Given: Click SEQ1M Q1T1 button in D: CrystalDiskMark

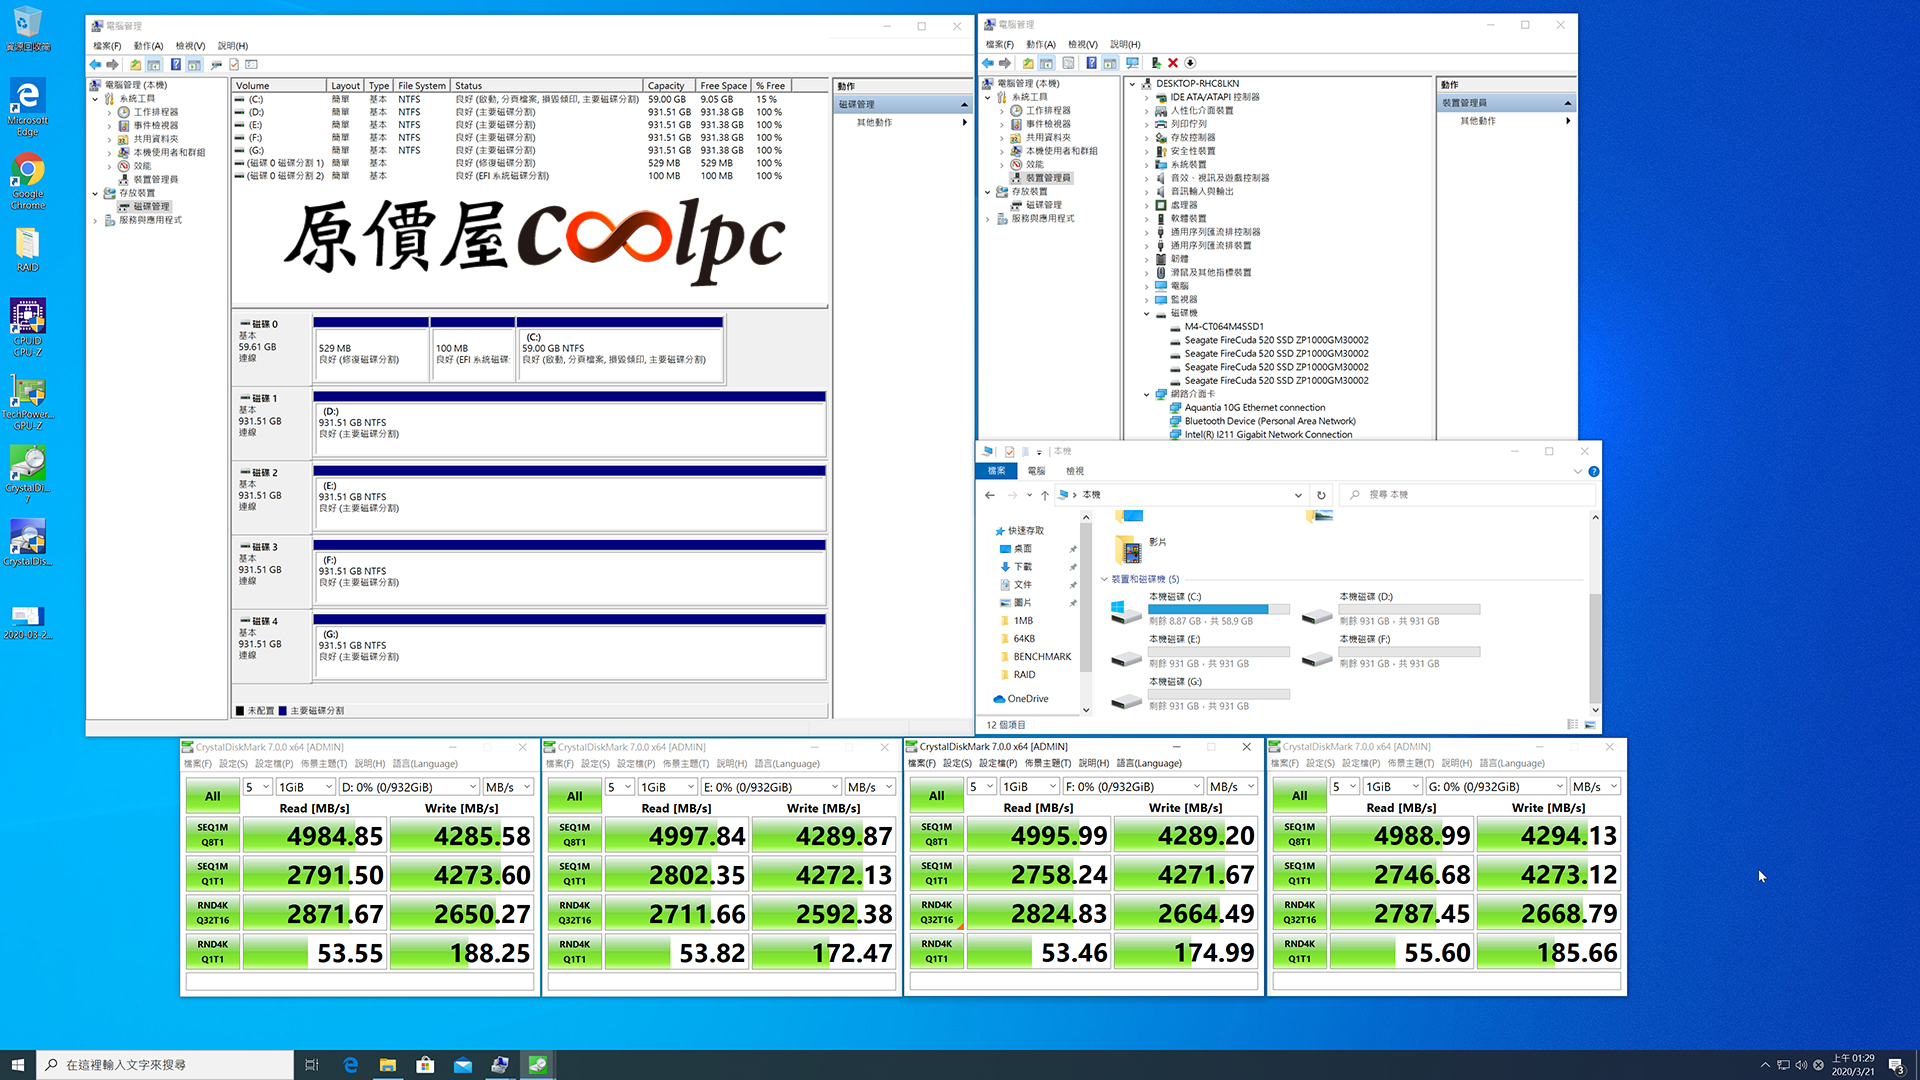Looking at the screenshot, I should (x=213, y=874).
